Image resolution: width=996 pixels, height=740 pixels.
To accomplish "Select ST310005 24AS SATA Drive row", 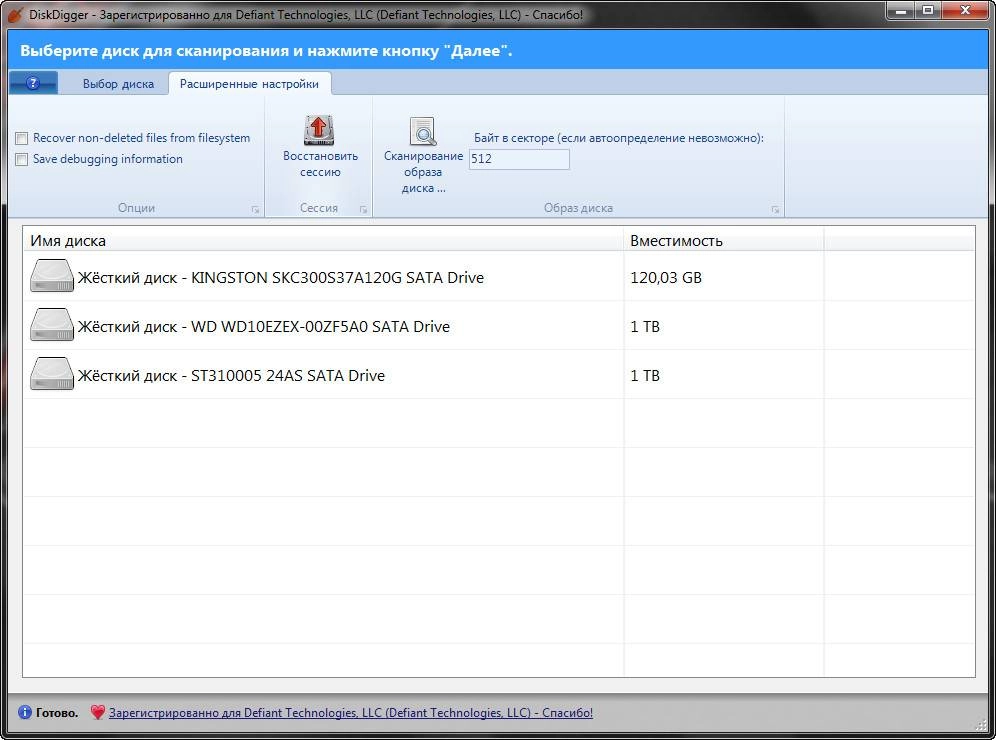I will tap(499, 375).
